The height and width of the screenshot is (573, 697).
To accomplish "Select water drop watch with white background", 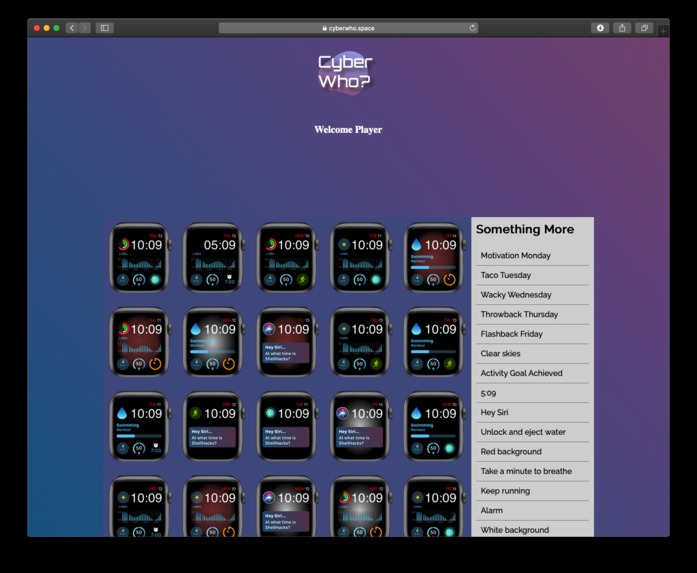I will [x=214, y=342].
